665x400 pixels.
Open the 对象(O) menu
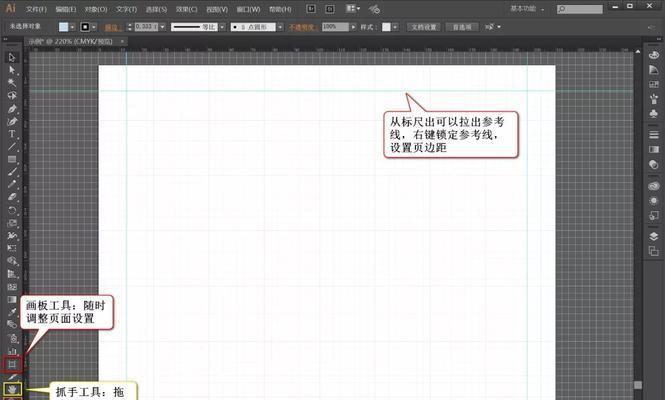click(96, 9)
